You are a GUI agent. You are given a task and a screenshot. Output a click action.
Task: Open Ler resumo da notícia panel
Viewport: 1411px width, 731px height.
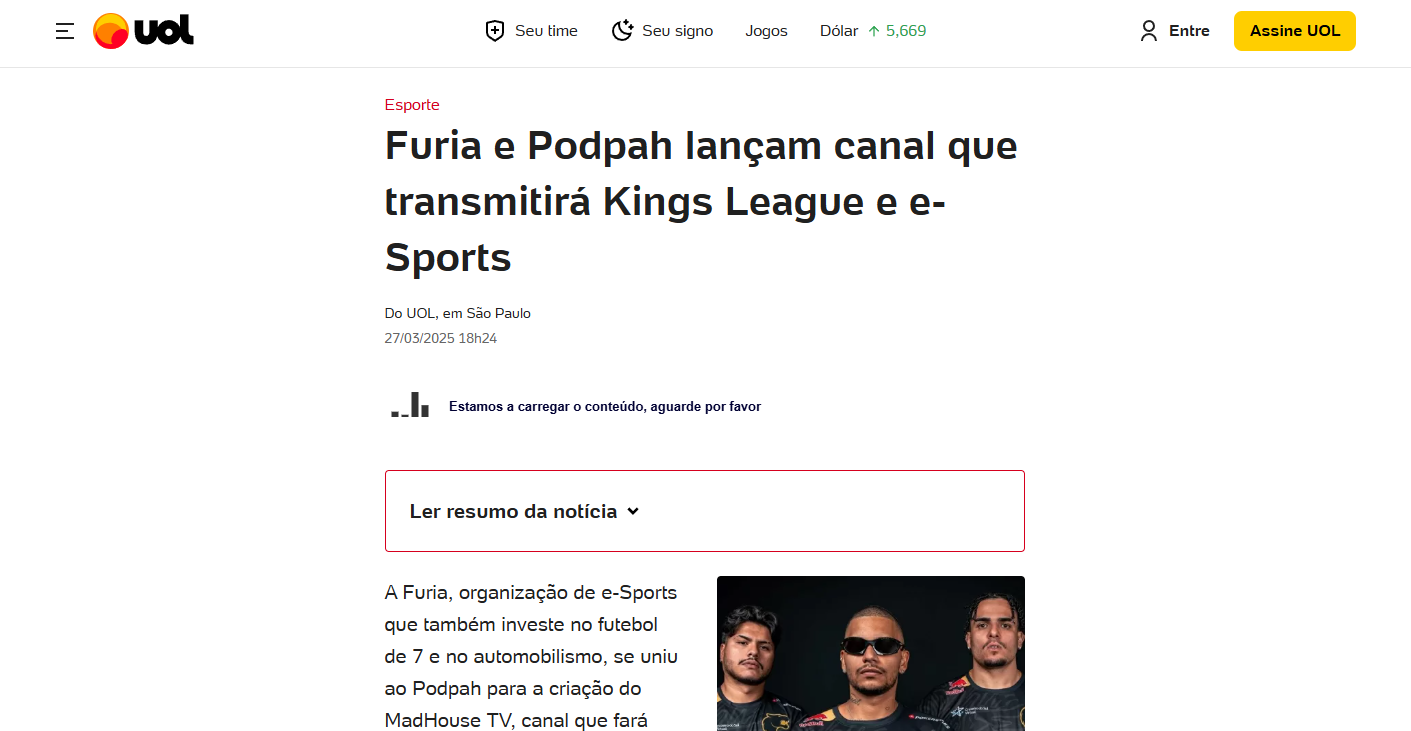pyautogui.click(x=705, y=511)
